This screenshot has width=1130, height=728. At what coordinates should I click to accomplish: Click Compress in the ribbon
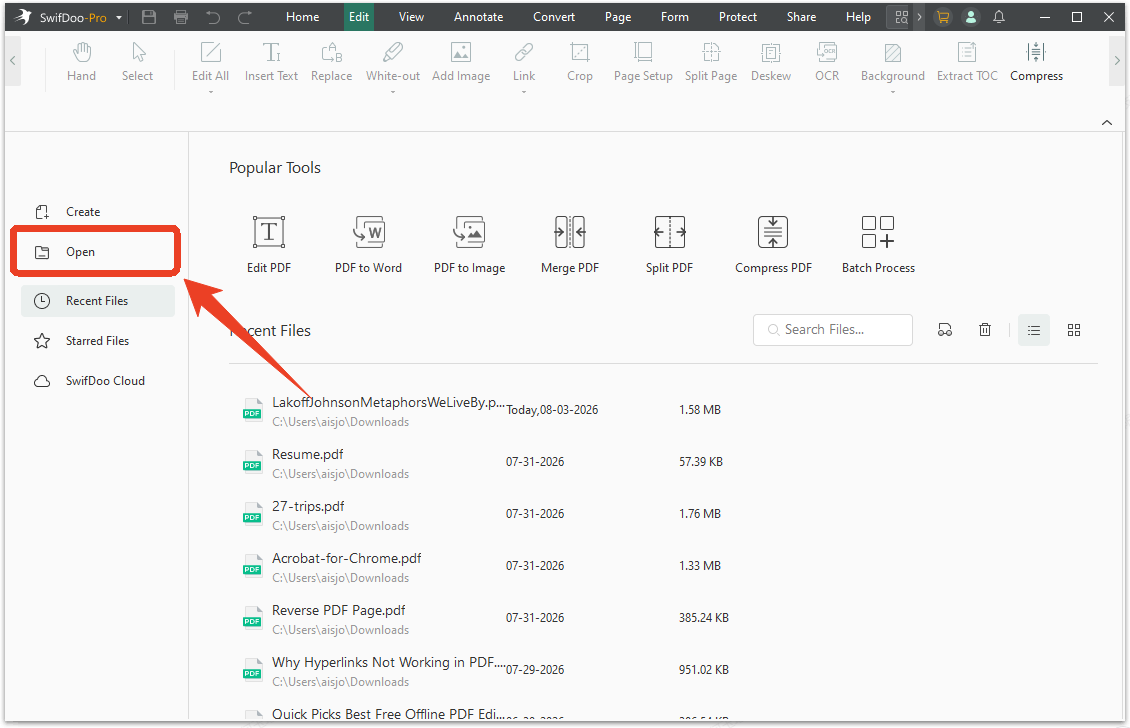point(1036,62)
